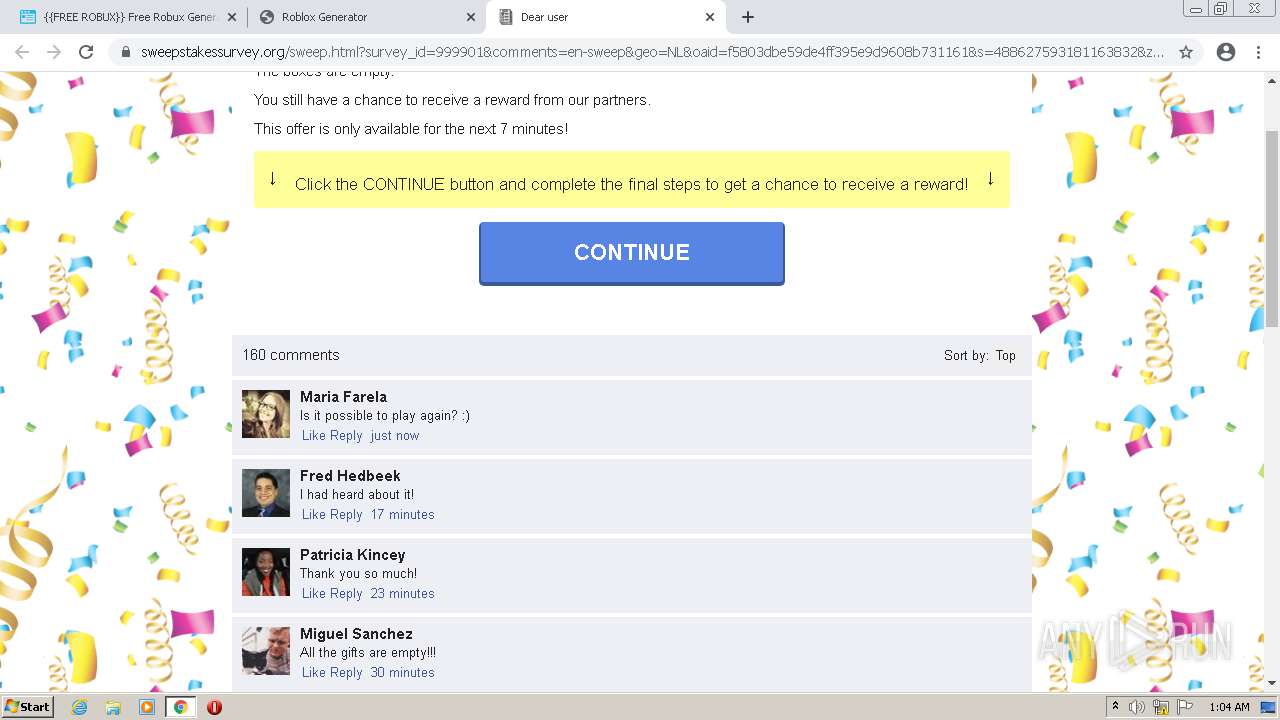Viewport: 1280px width, 720px height.
Task: Open File Explorer from taskbar
Action: click(113, 707)
